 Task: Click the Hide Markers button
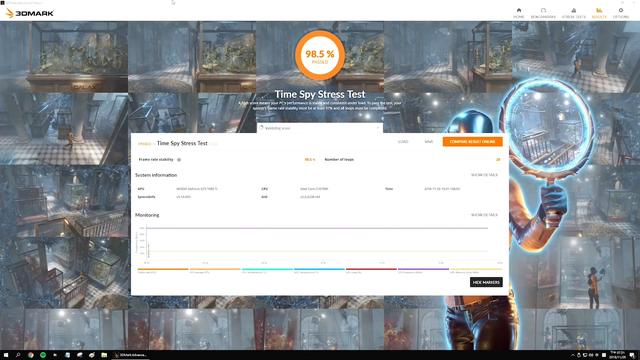486,282
